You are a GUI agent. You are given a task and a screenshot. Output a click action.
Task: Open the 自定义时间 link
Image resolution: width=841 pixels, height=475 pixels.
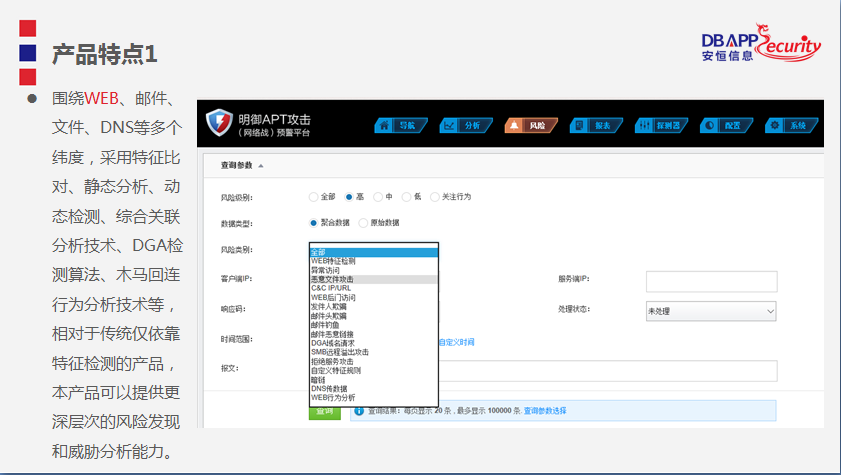[456, 342]
